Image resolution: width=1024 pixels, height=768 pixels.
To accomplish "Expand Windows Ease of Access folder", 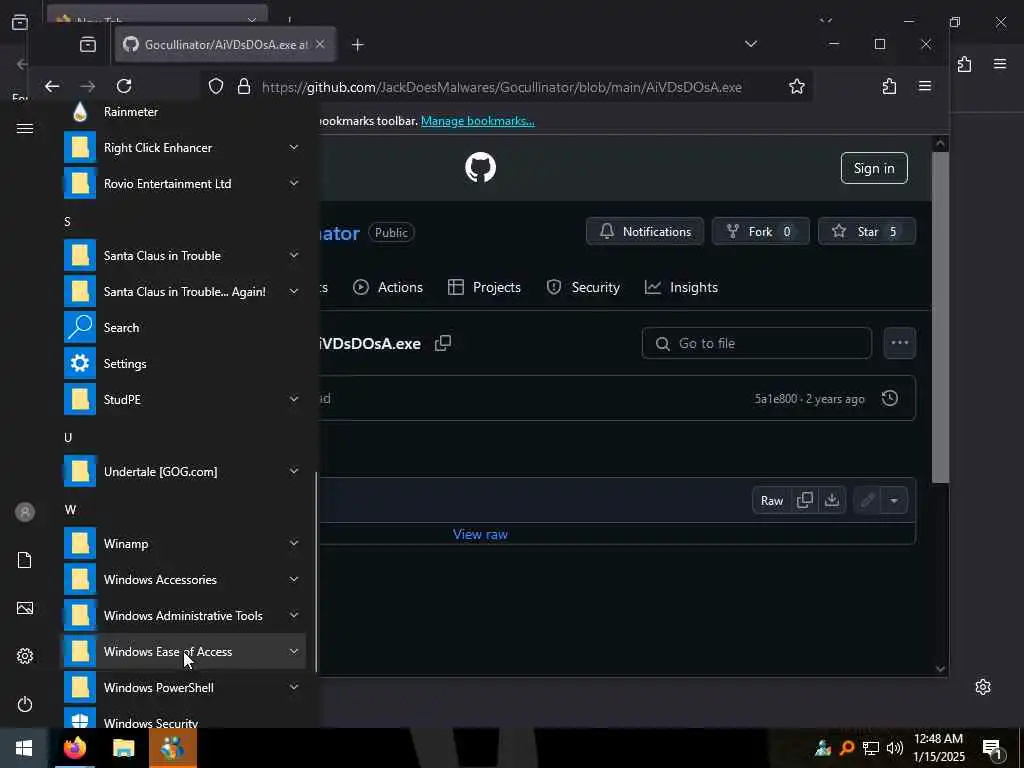I will [x=183, y=651].
